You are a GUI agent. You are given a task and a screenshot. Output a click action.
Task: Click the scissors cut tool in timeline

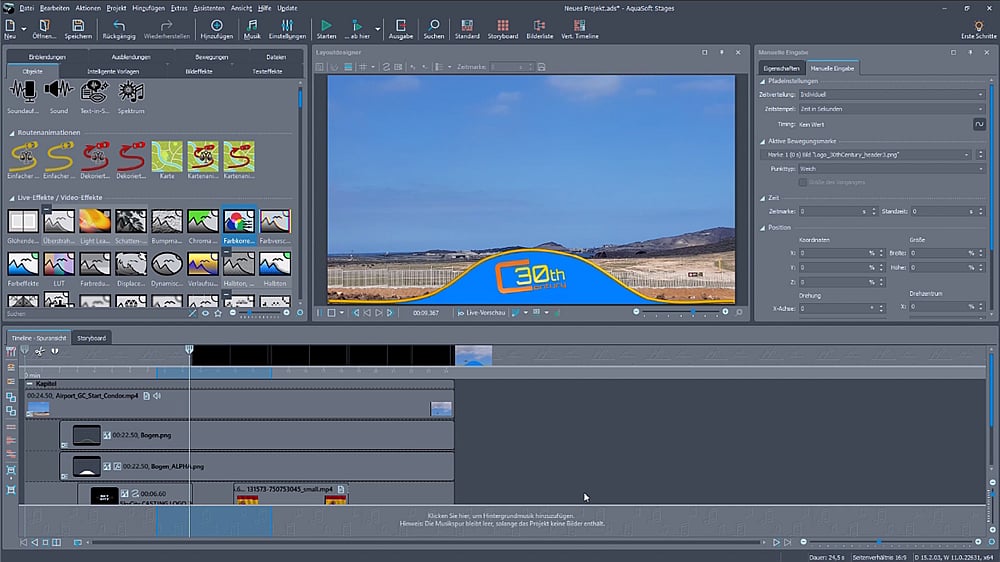coord(39,351)
